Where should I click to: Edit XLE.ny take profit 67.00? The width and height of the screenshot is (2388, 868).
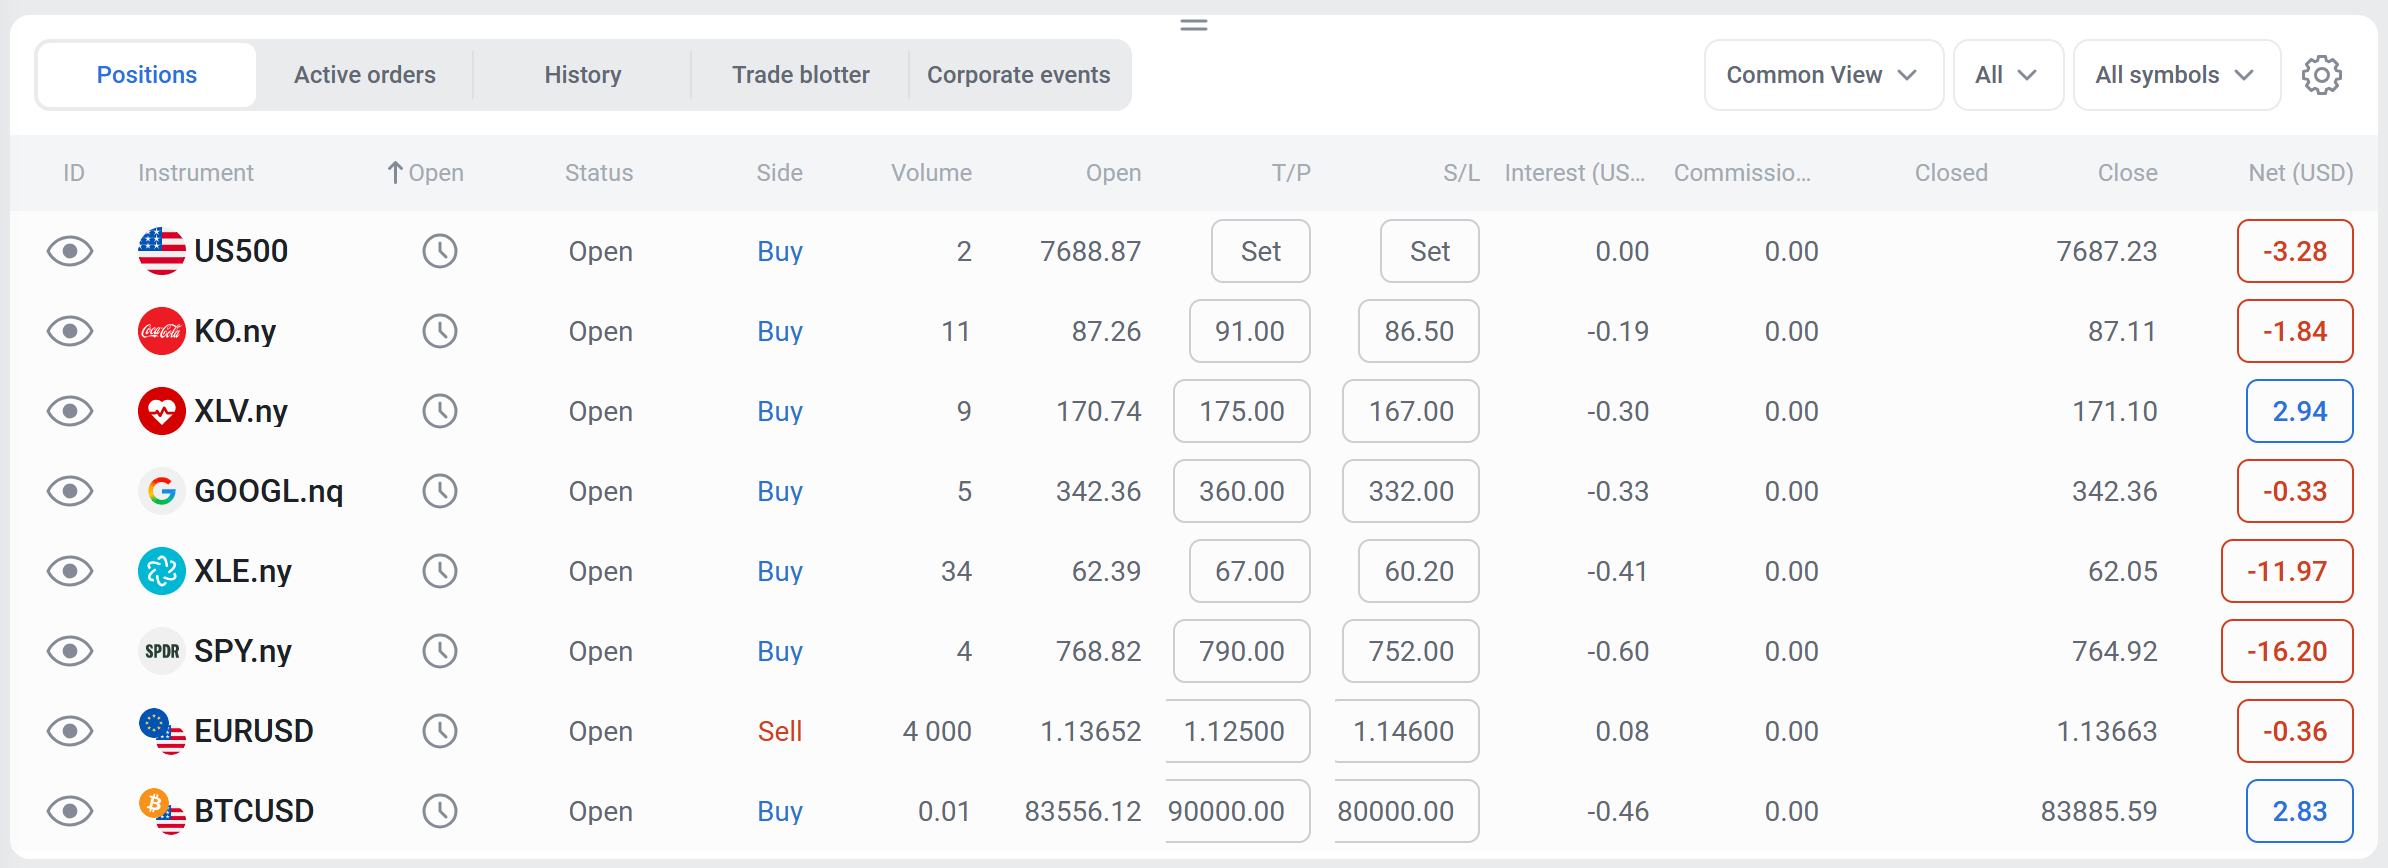point(1249,571)
